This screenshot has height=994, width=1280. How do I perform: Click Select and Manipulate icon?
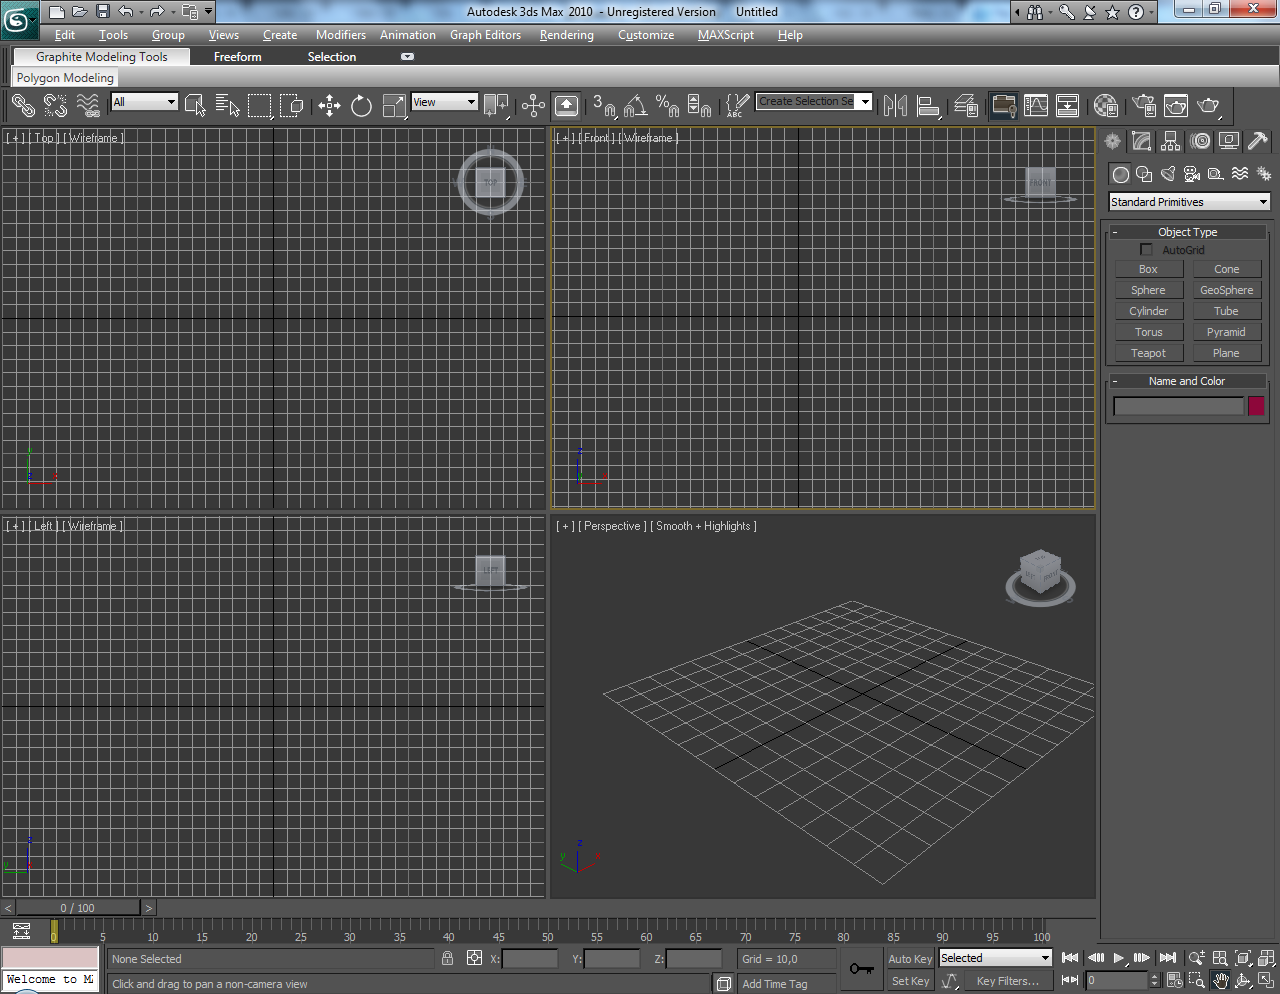pos(534,105)
